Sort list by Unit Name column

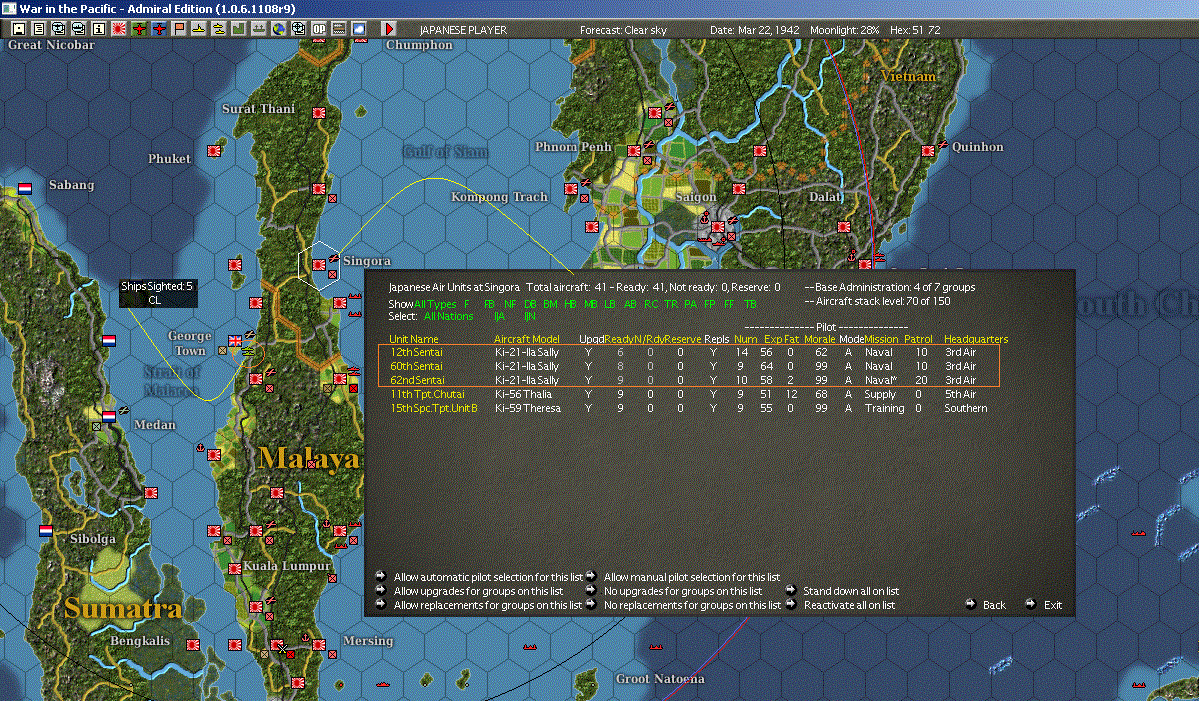click(x=414, y=339)
